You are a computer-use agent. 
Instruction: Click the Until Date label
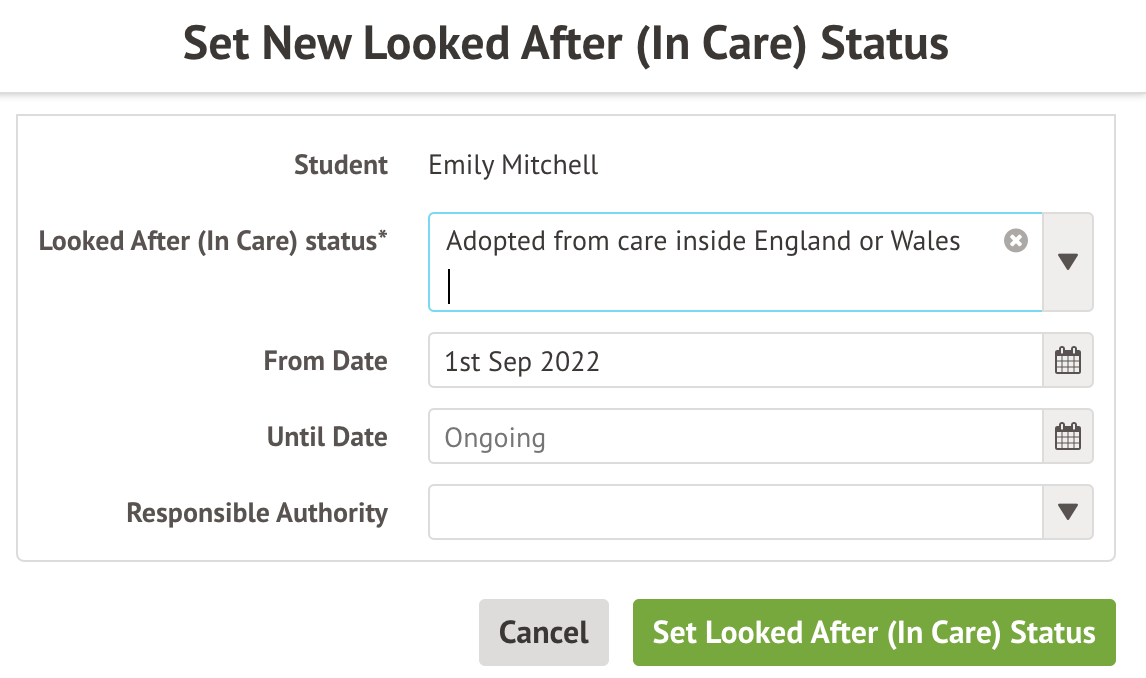327,437
